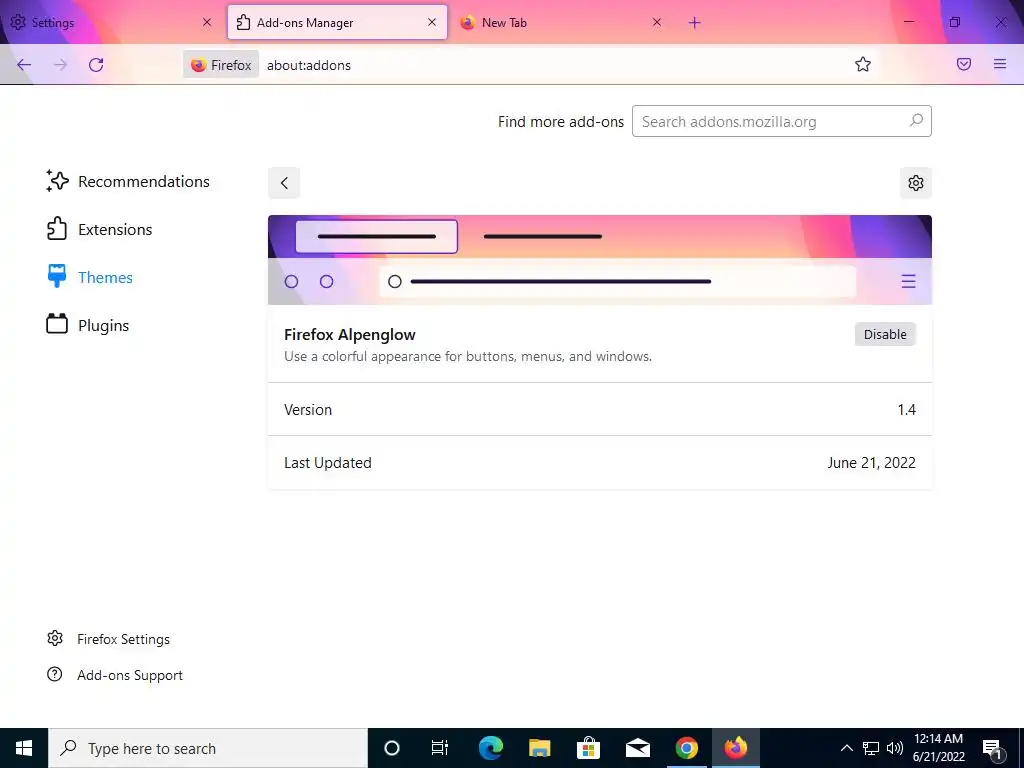Bookmark this page with the star icon
Viewport: 1024px width, 768px height.
click(x=863, y=64)
